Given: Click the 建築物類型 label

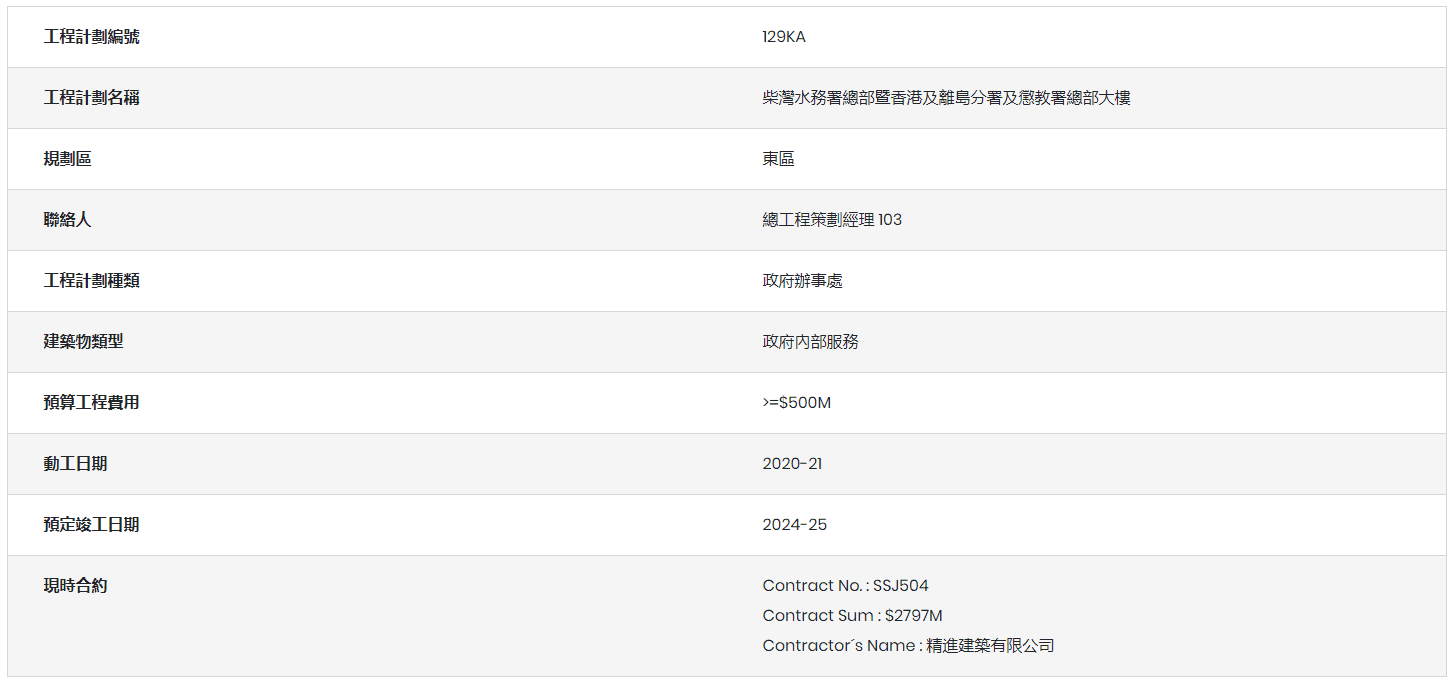Looking at the screenshot, I should 83,342.
